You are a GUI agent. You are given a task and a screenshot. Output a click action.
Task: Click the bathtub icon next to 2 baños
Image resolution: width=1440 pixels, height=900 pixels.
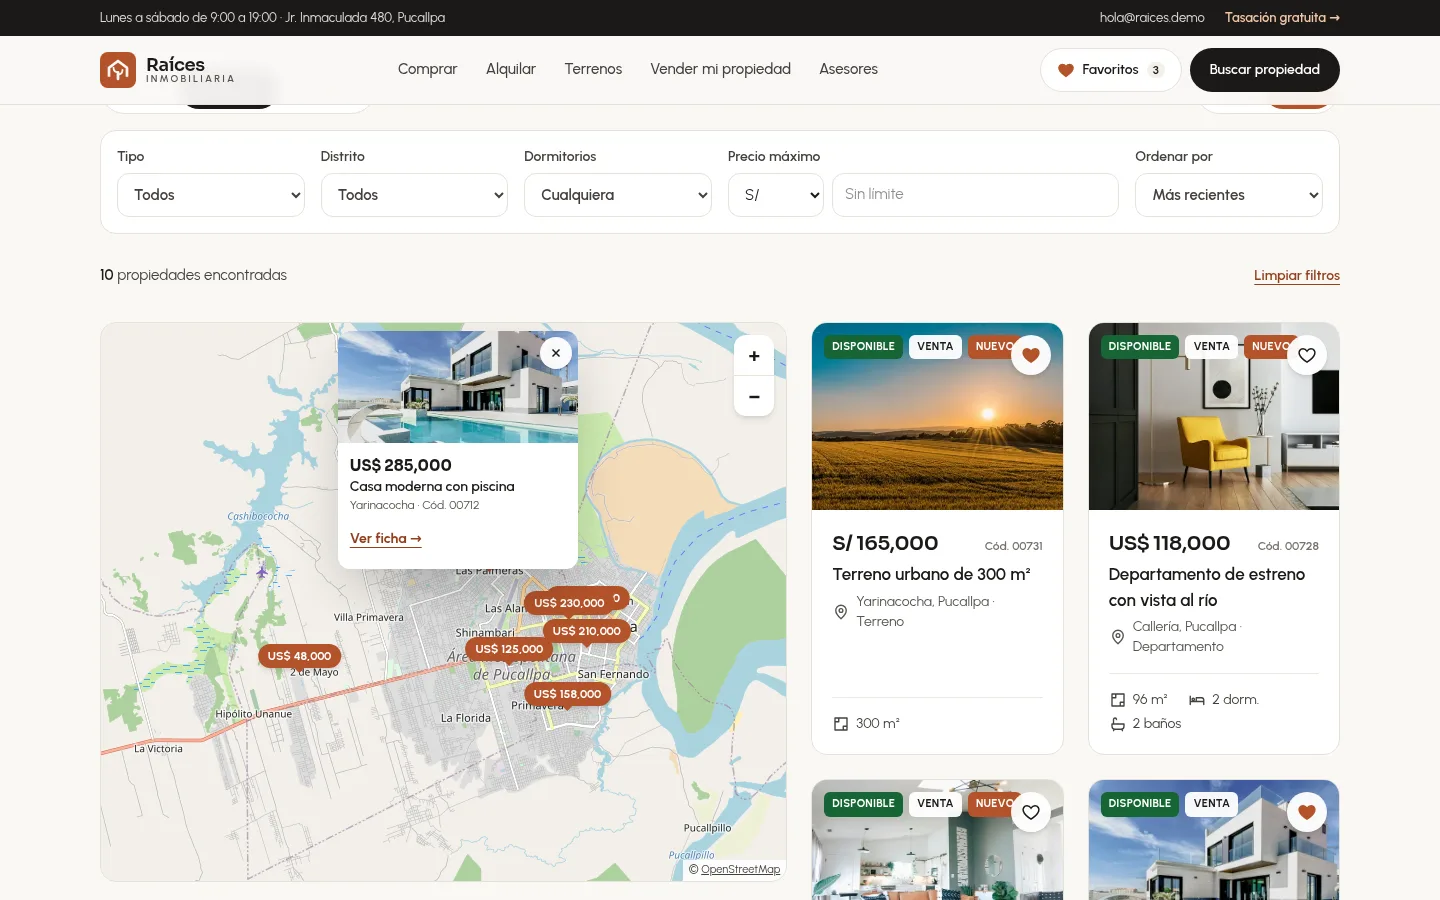(x=1118, y=724)
